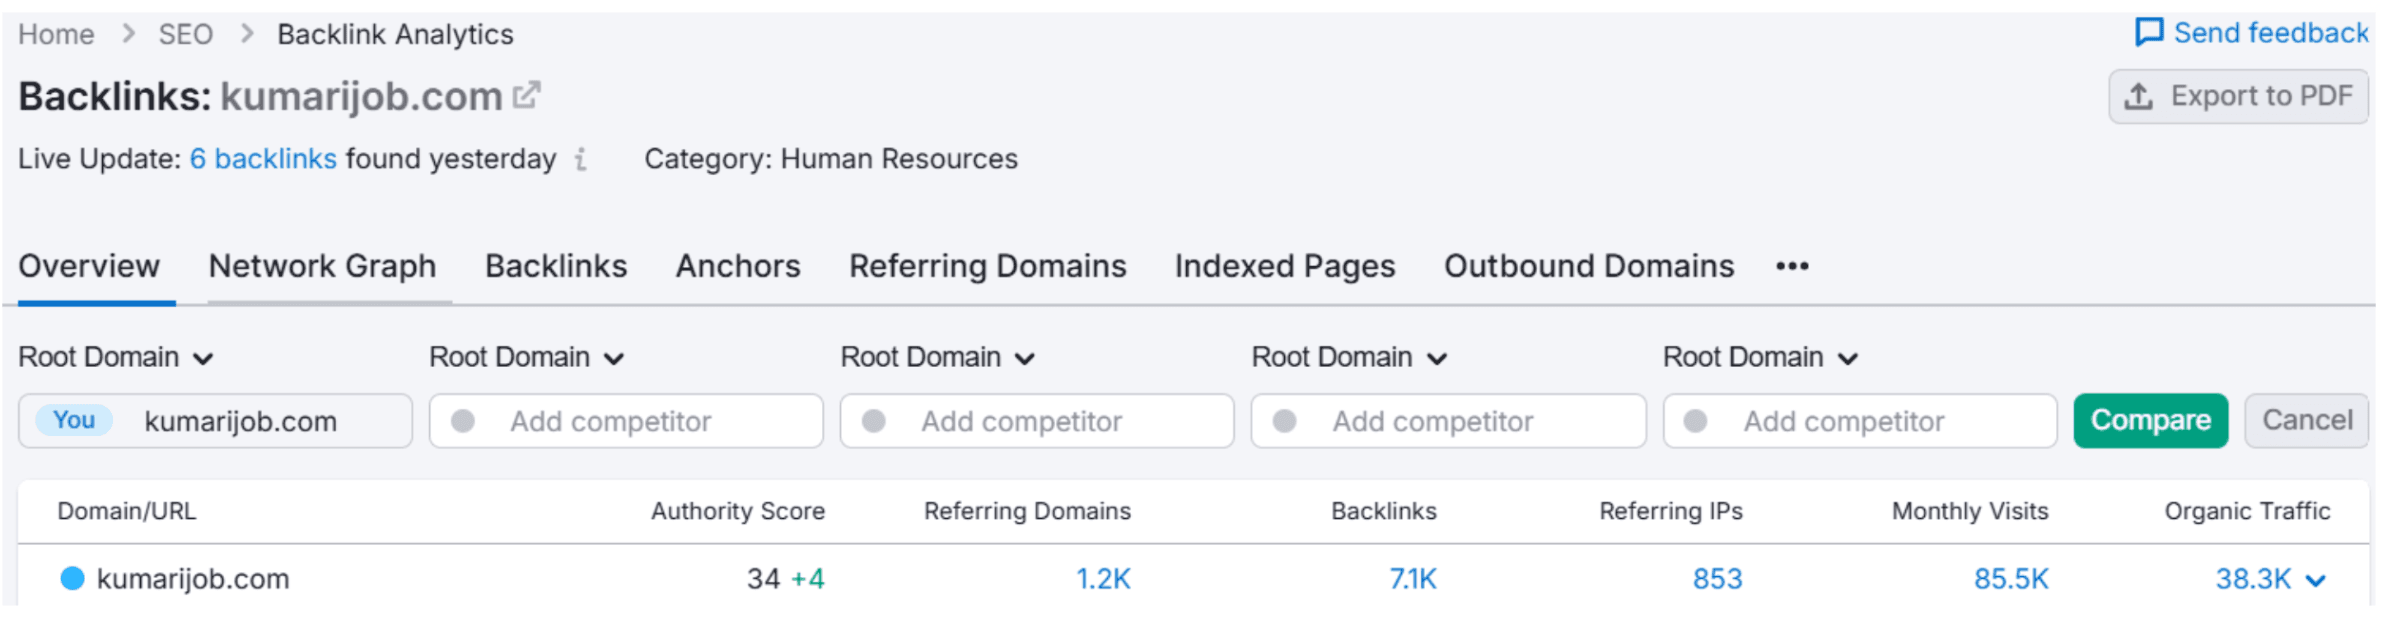Click the kumarijob.com page title domain
This screenshot has width=2404, height=624.
[361, 96]
